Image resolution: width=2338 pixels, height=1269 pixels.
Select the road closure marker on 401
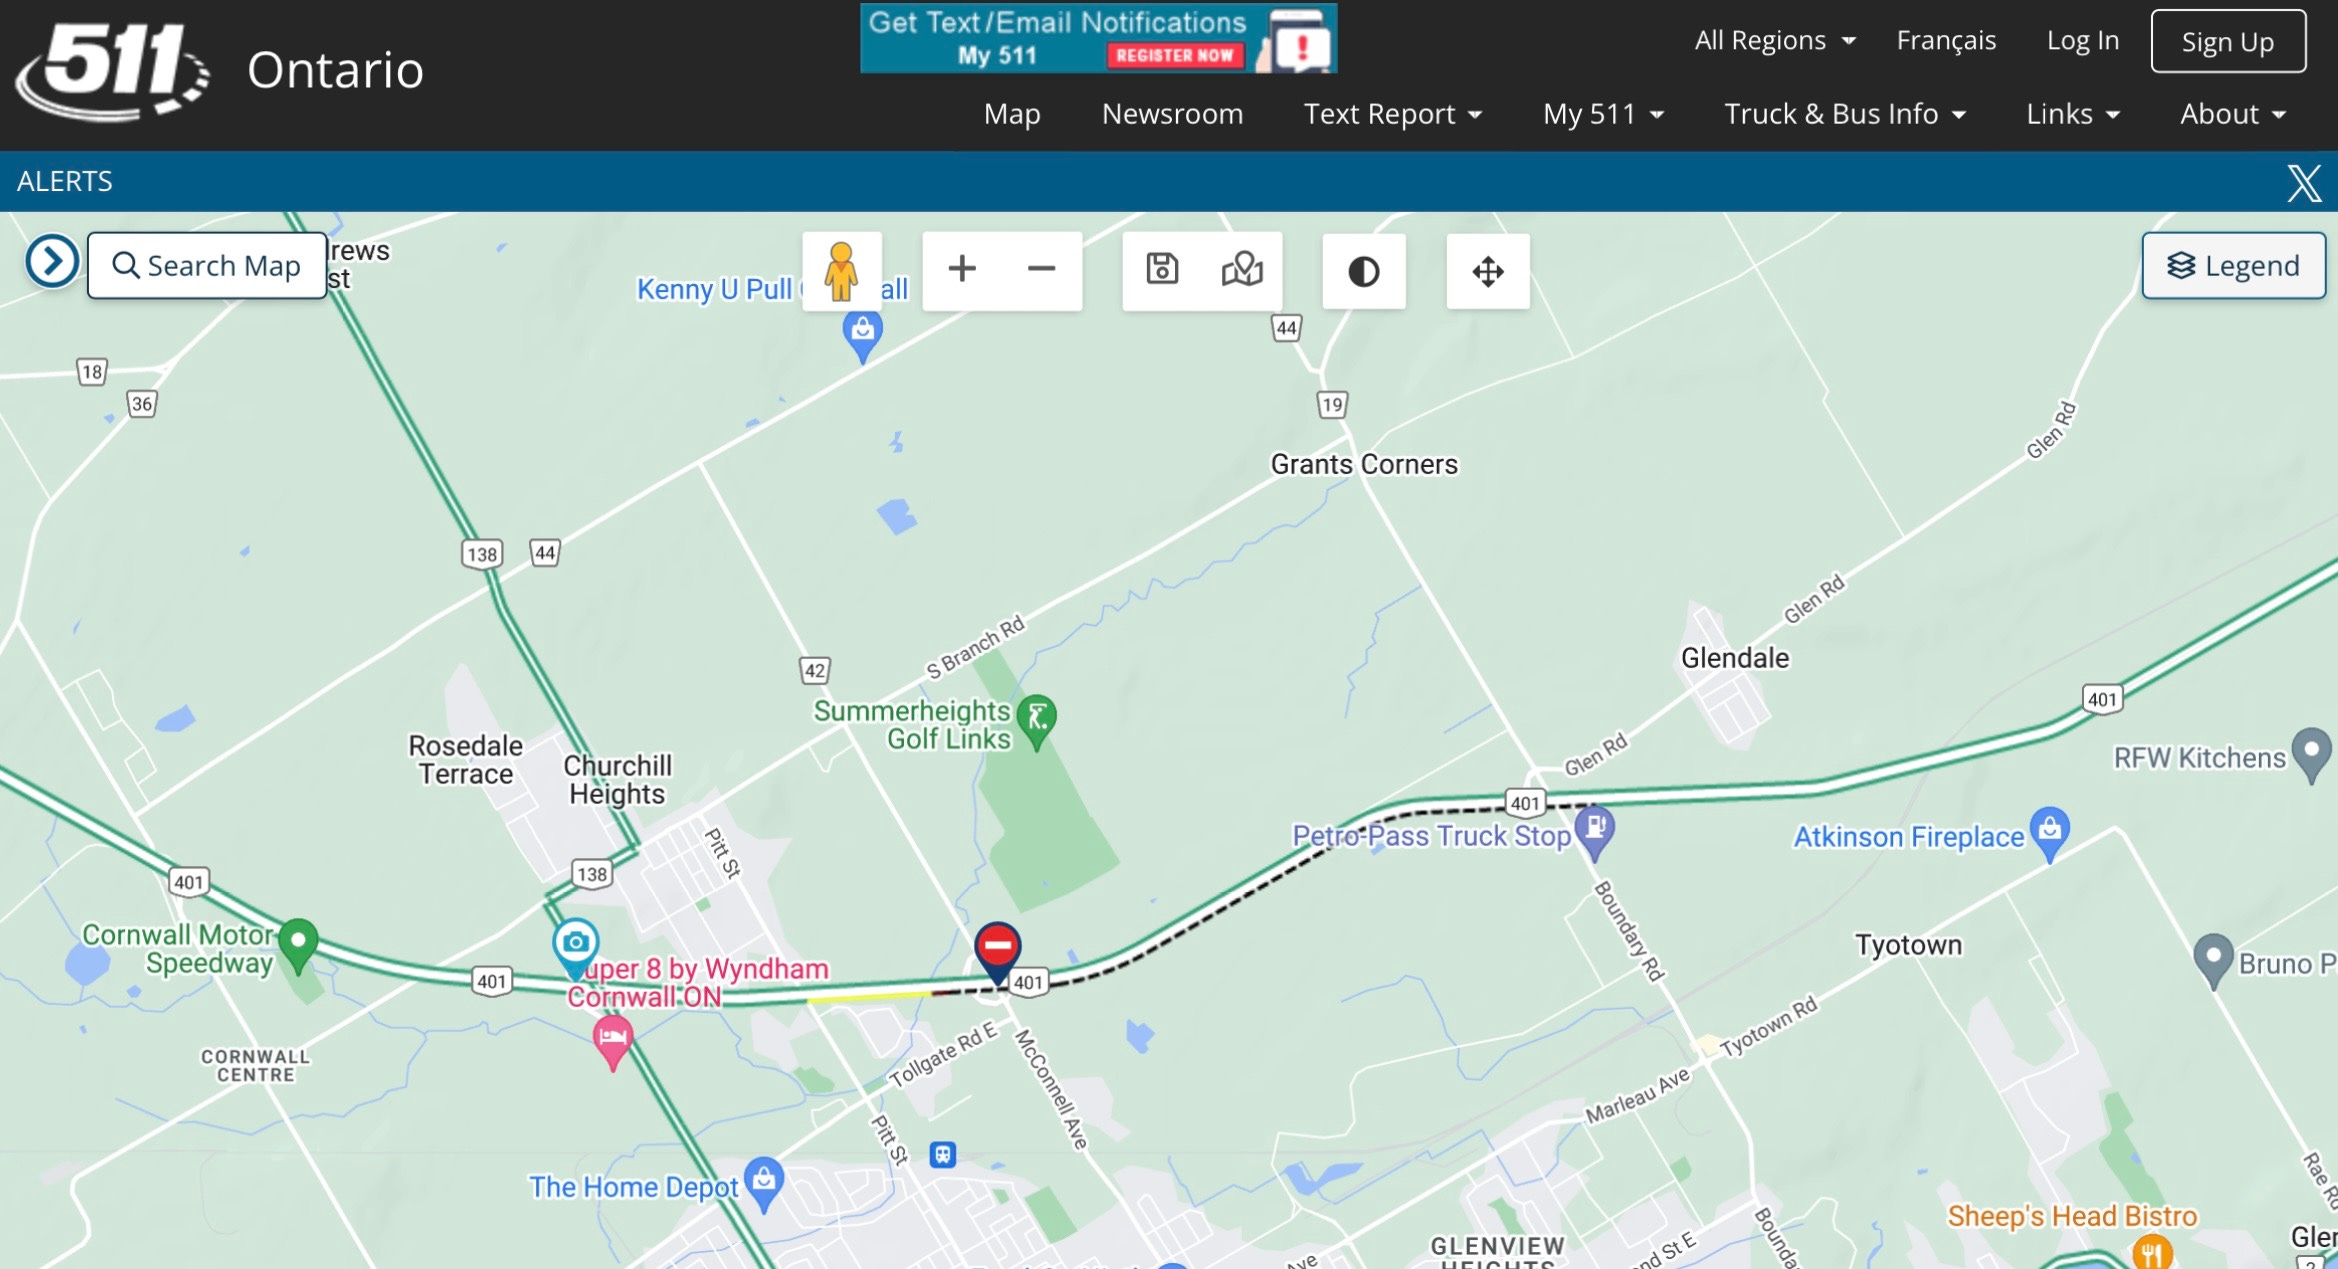(x=997, y=952)
